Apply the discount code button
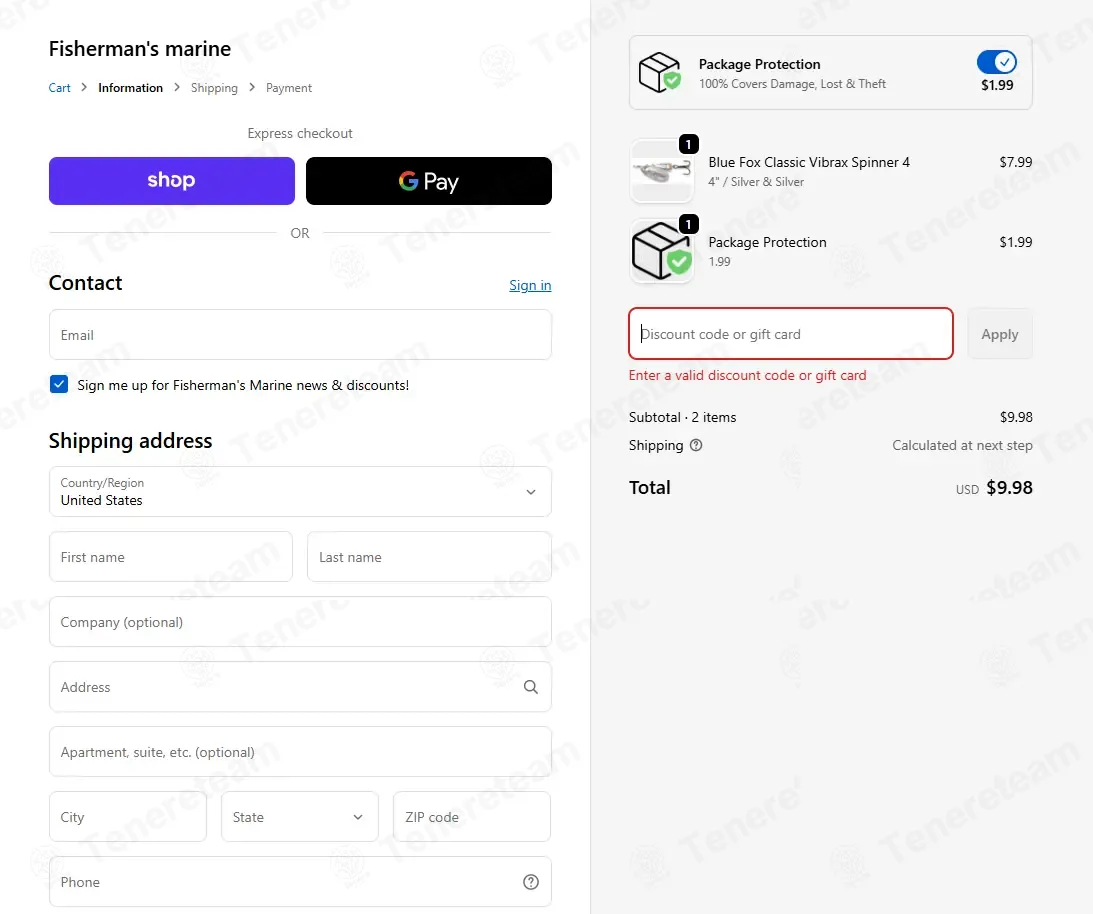The height and width of the screenshot is (914, 1093). tap(1000, 334)
